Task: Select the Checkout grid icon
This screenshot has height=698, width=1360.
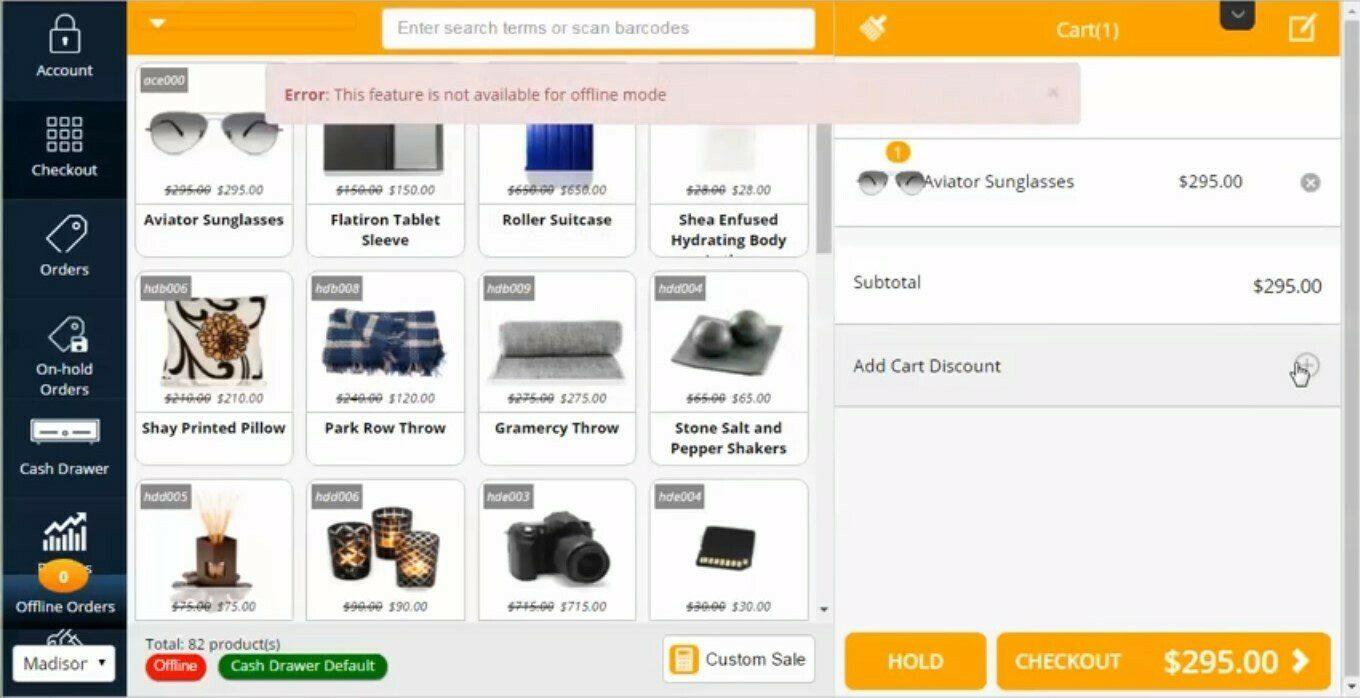Action: pos(64,134)
